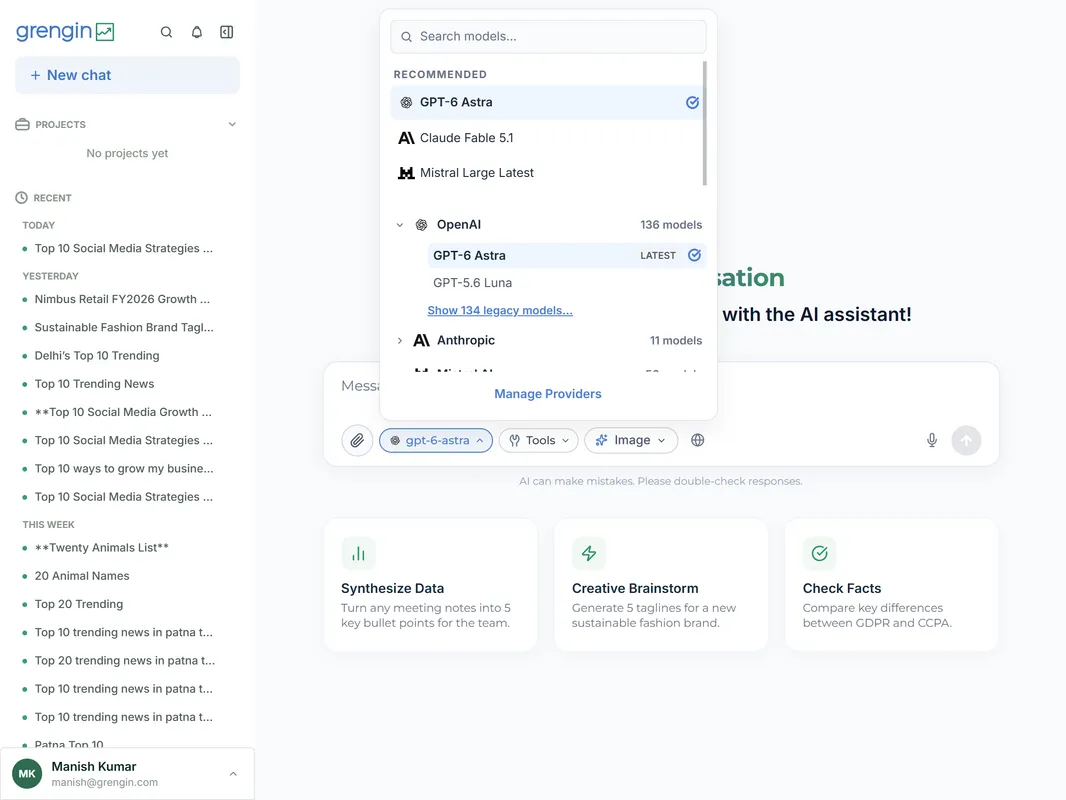Image resolution: width=1066 pixels, height=800 pixels.
Task: Attach a file with paperclip icon
Action: pyautogui.click(x=357, y=440)
